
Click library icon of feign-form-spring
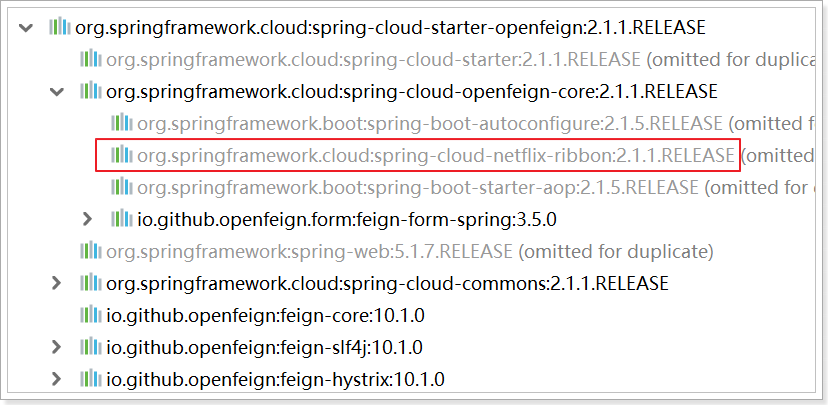pyautogui.click(x=122, y=219)
